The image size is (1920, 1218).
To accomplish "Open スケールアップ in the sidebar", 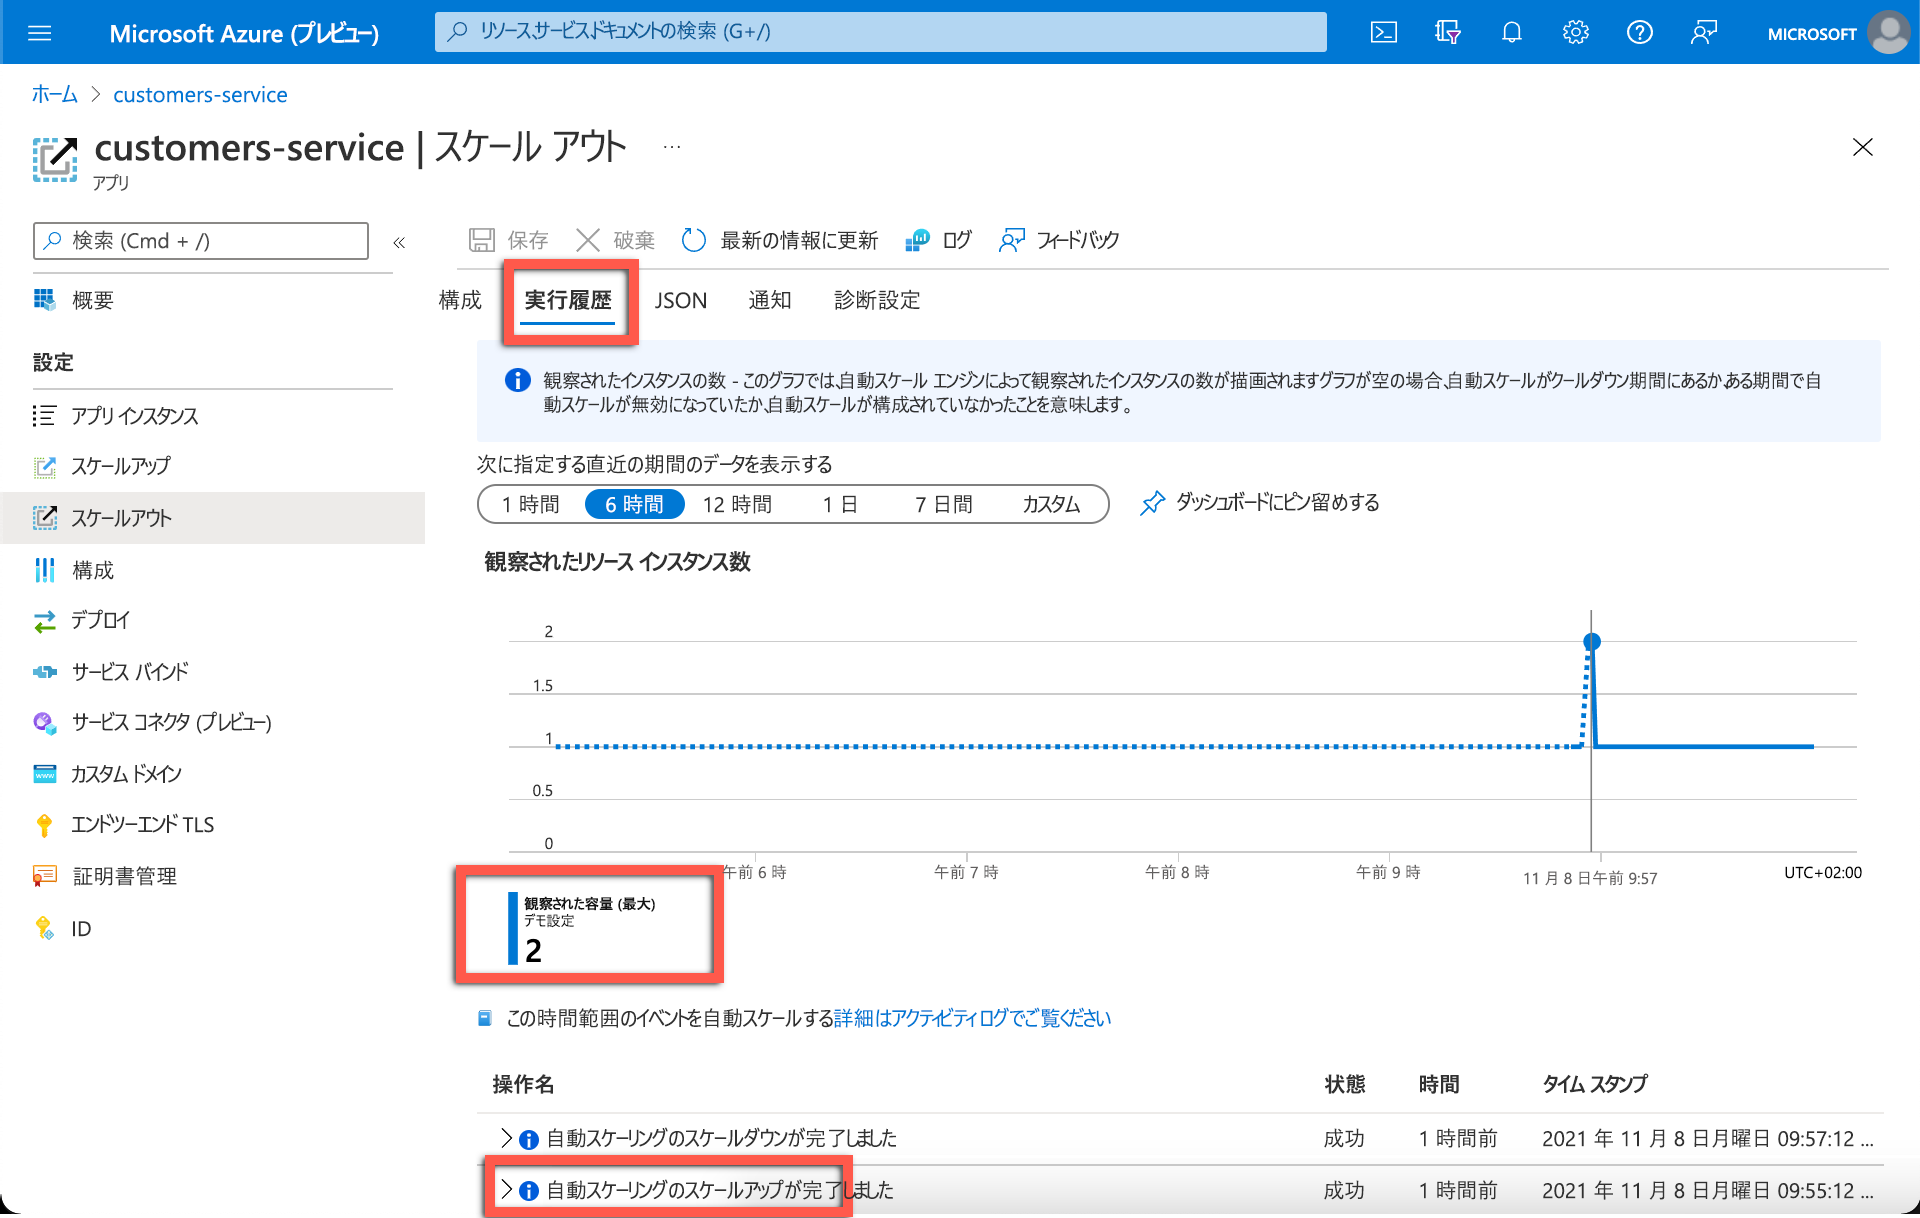I will tap(120, 466).
